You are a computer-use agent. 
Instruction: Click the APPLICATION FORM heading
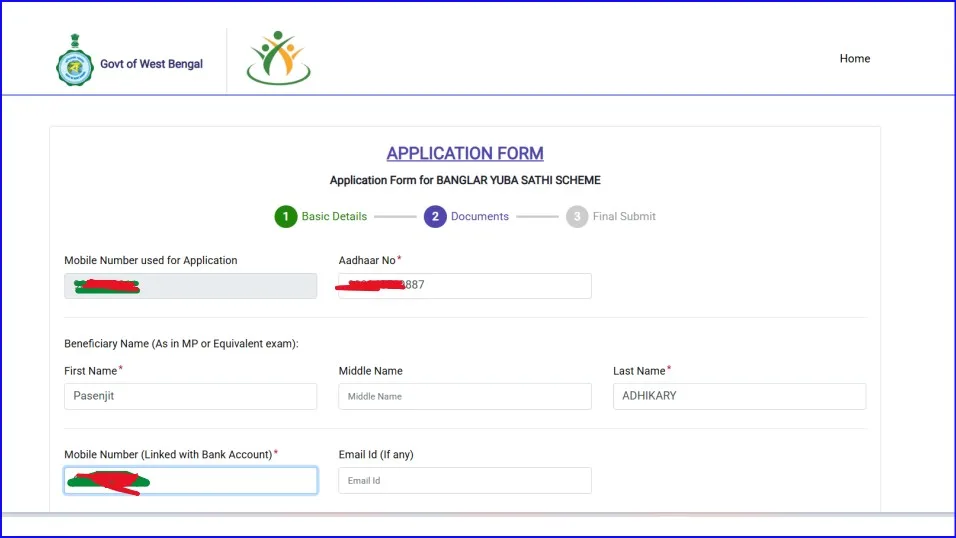pyautogui.click(x=465, y=153)
